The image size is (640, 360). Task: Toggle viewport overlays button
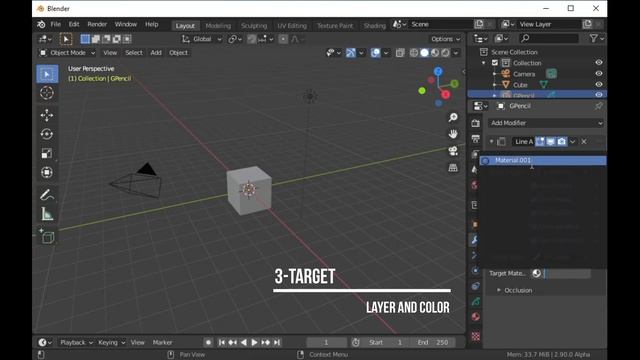tap(376, 53)
